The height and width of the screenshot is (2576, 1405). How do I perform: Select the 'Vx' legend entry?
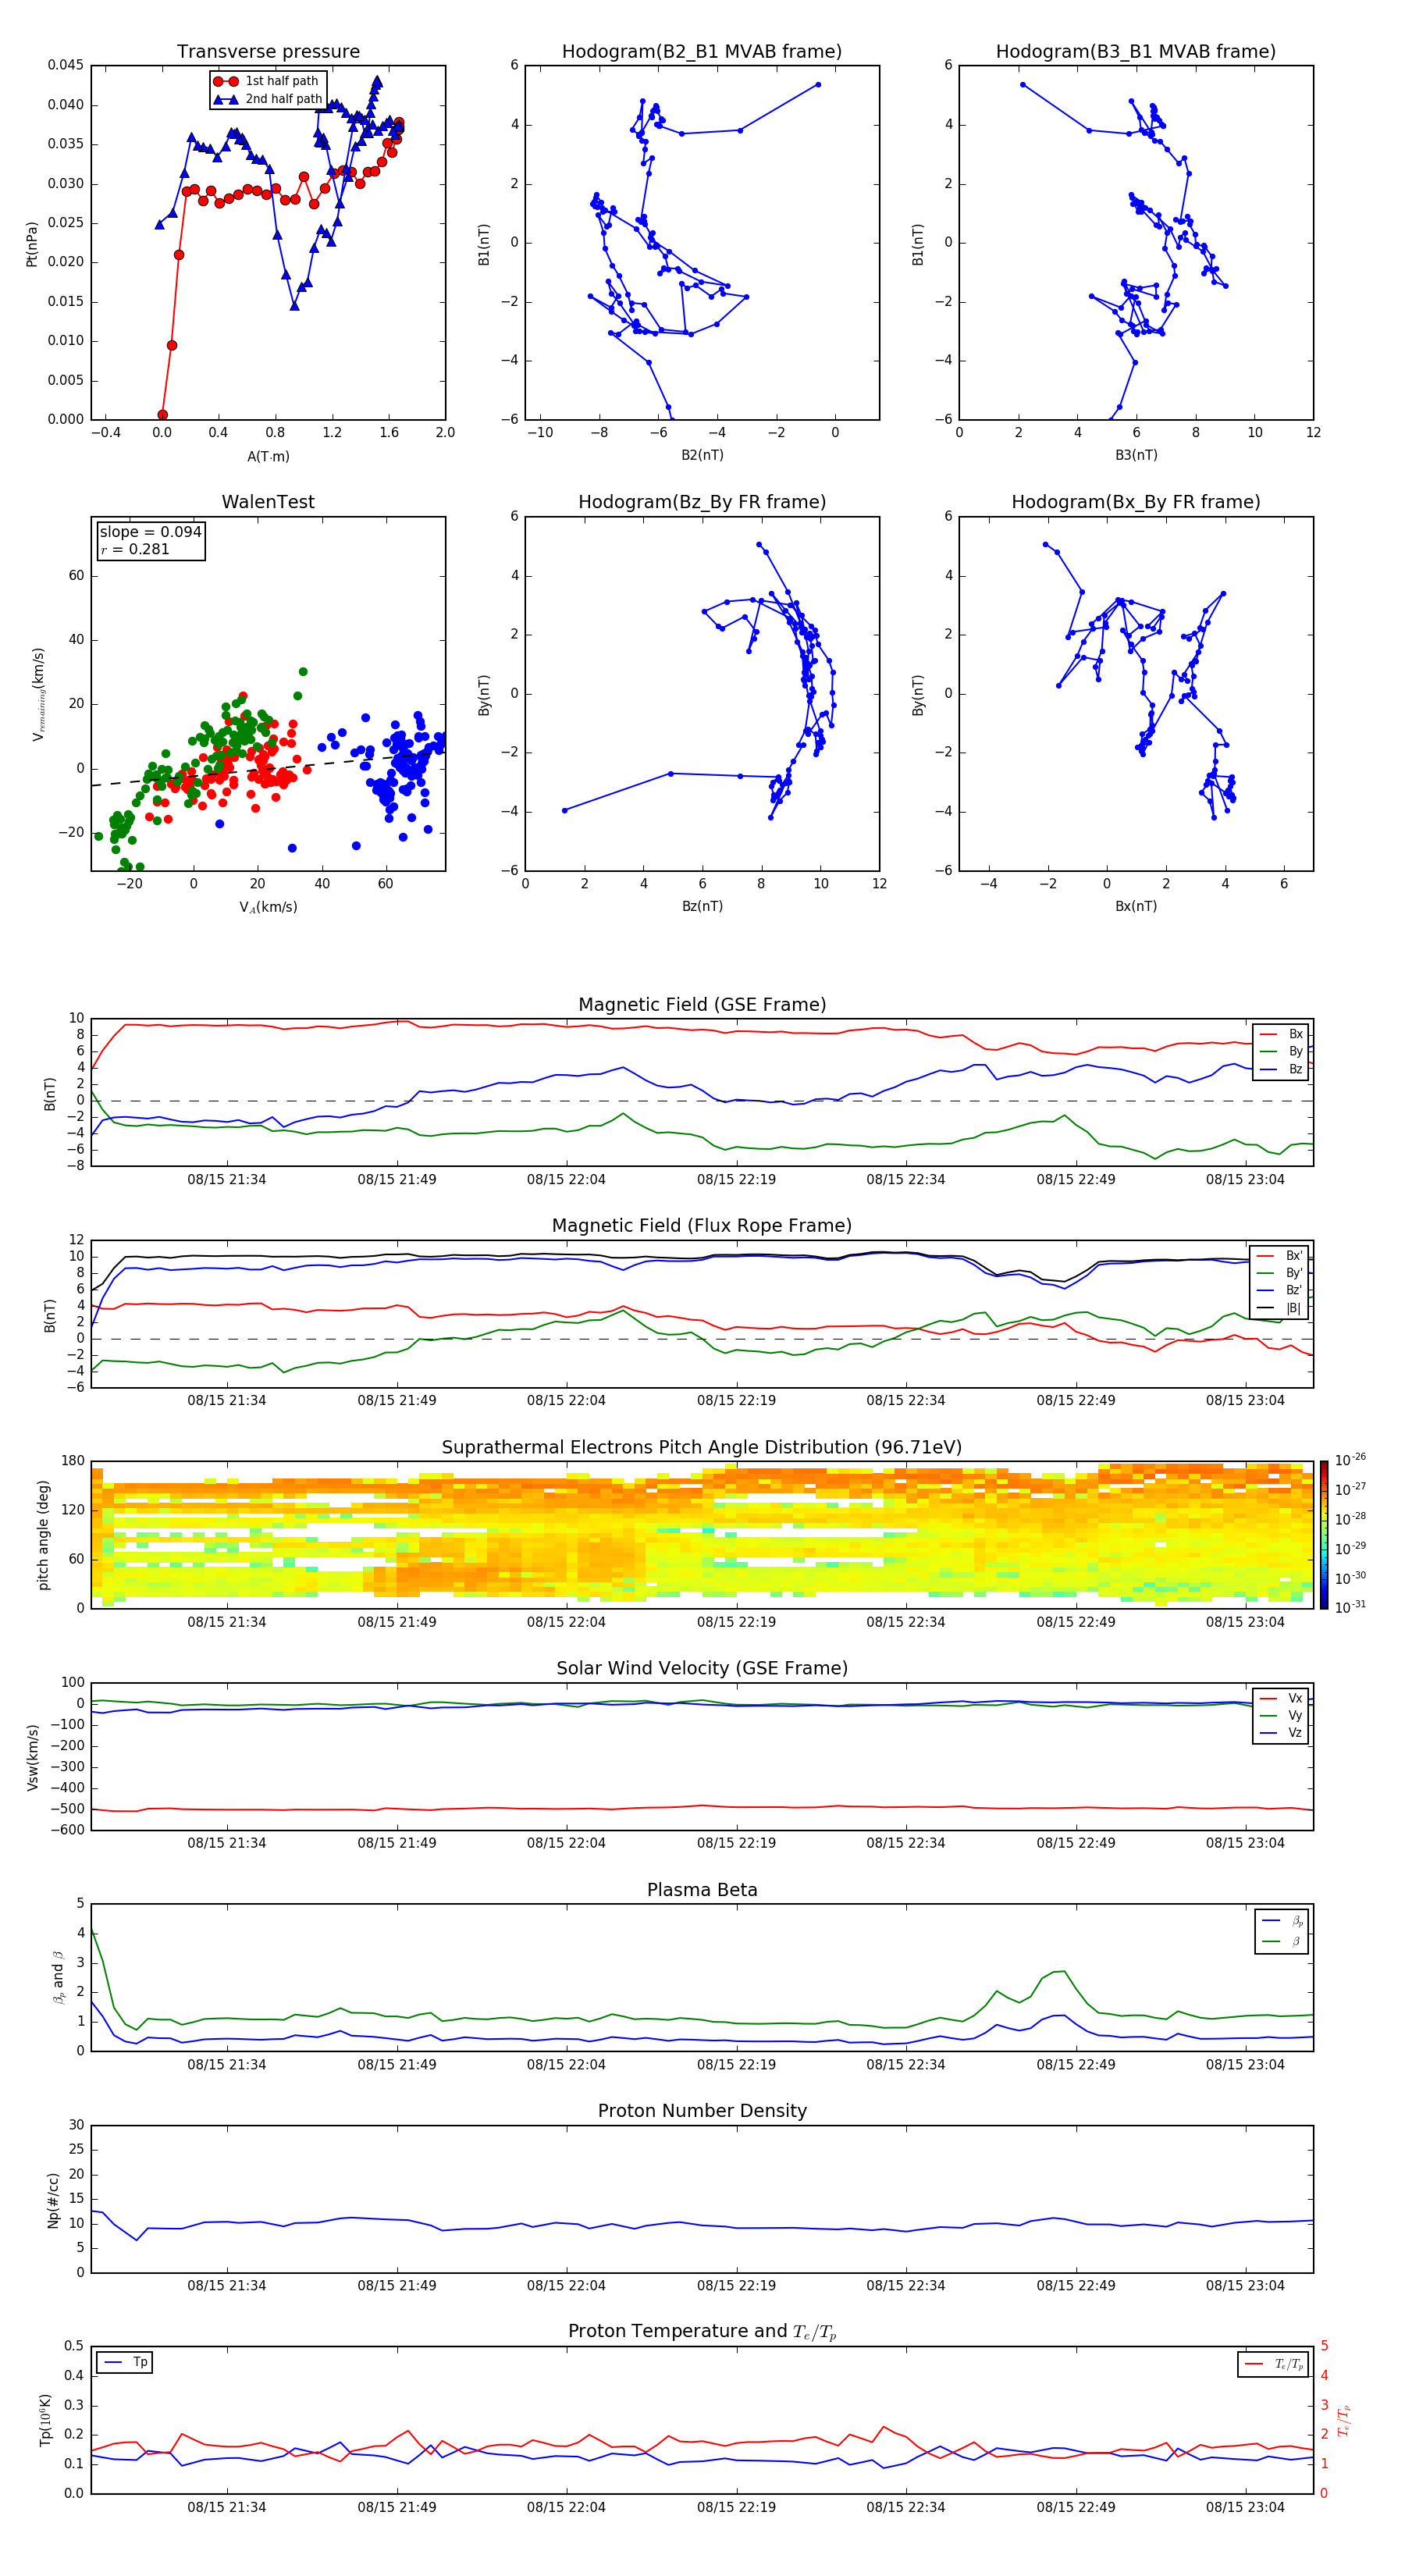(1281, 1698)
